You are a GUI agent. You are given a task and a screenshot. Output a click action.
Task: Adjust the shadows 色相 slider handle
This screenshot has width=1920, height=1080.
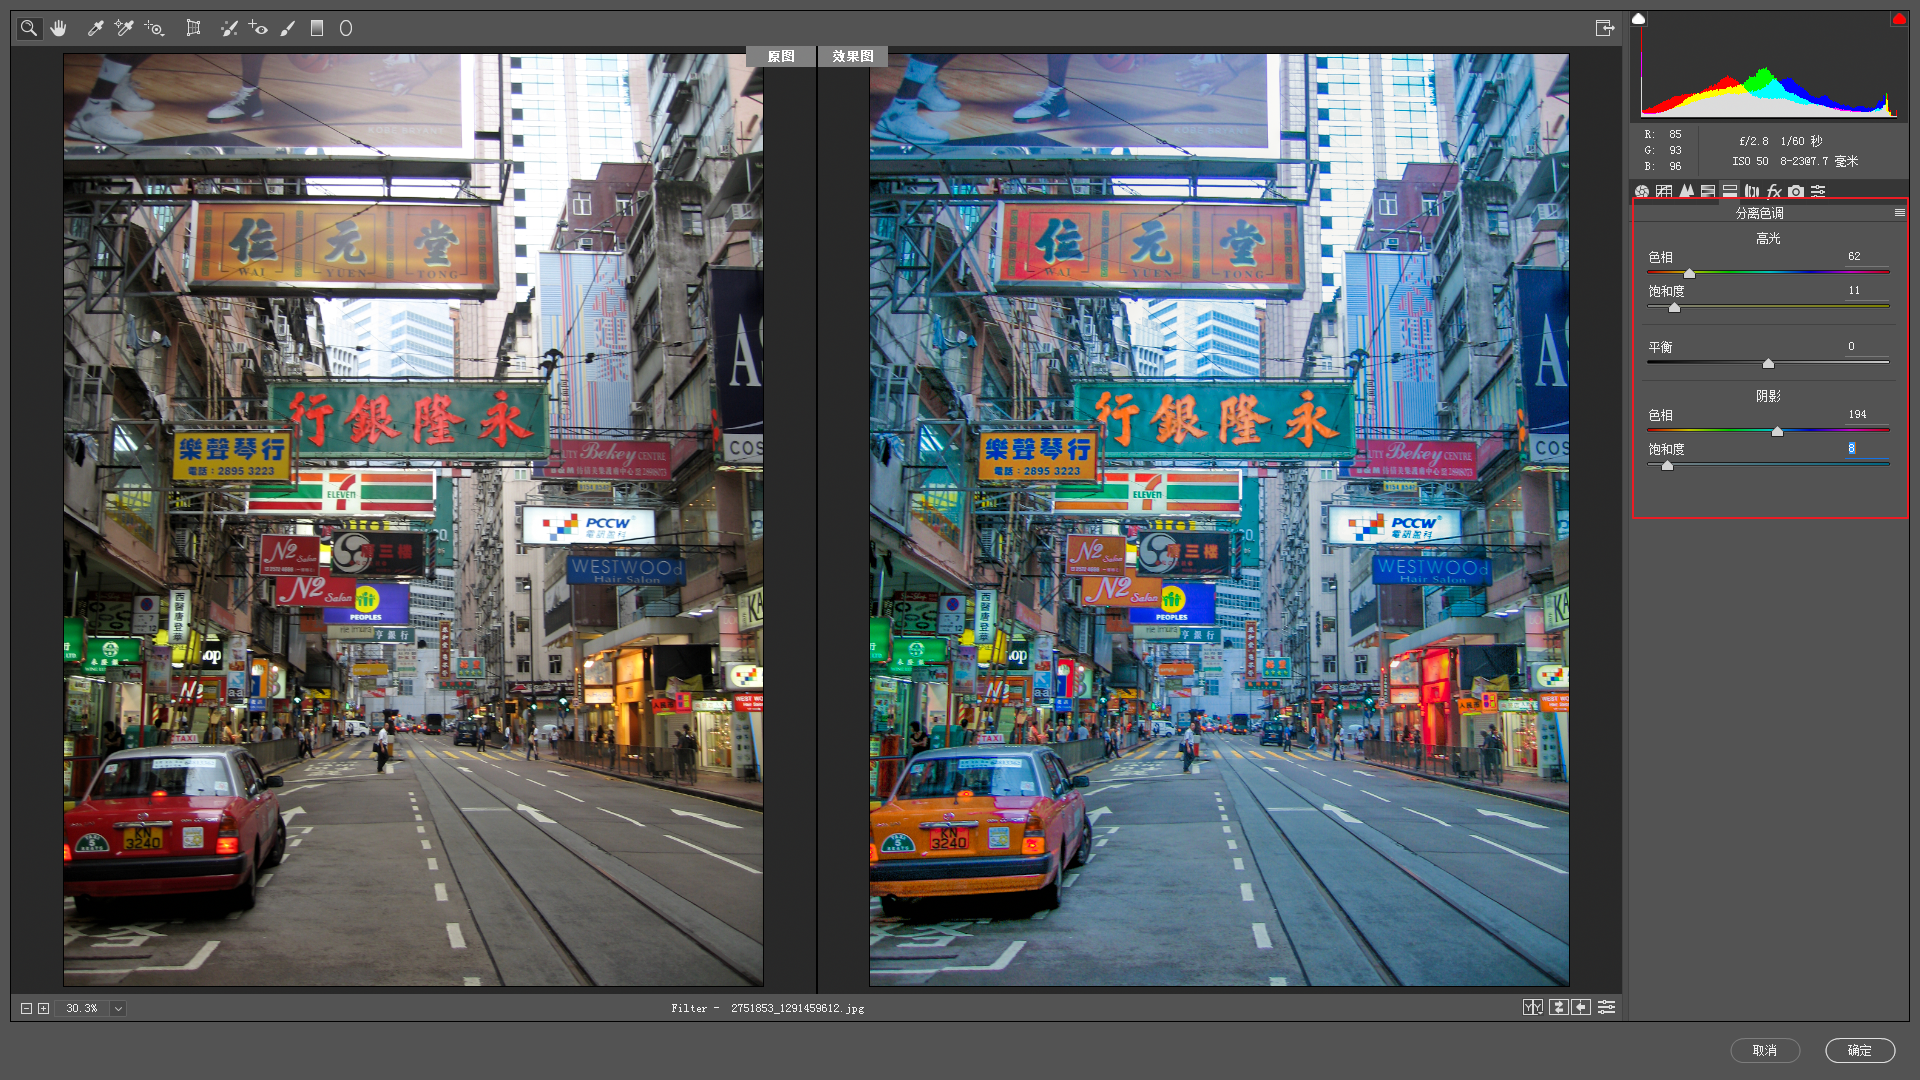pos(1777,432)
